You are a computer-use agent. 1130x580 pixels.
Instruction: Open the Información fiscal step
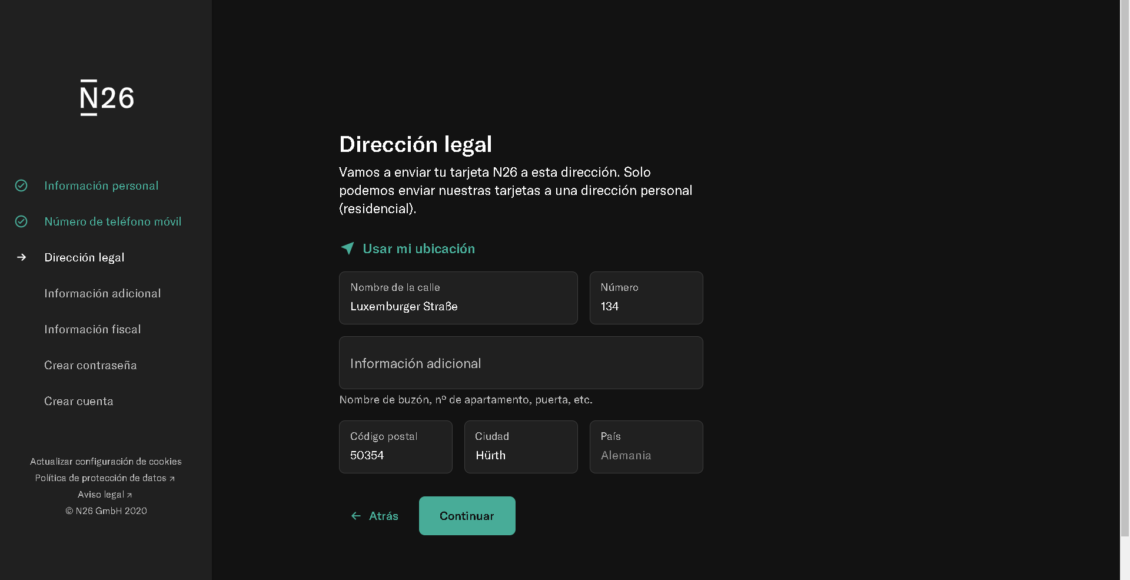92,329
